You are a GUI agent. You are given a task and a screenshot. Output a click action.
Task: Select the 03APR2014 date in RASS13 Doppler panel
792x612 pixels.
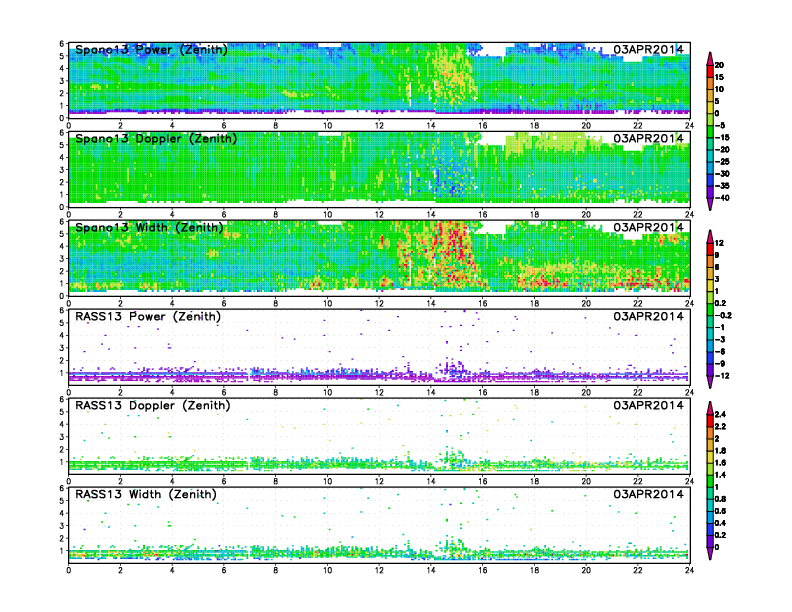click(648, 405)
